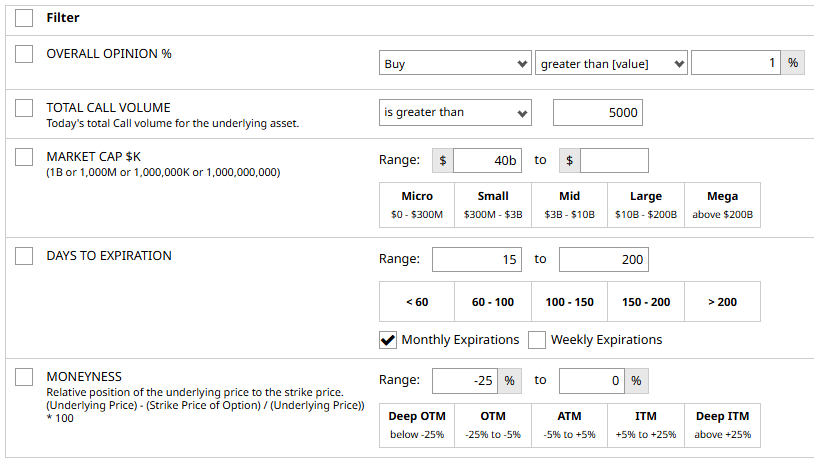The width and height of the screenshot is (814, 458).
Task: Pick the Mega market cap preset
Action: point(722,205)
